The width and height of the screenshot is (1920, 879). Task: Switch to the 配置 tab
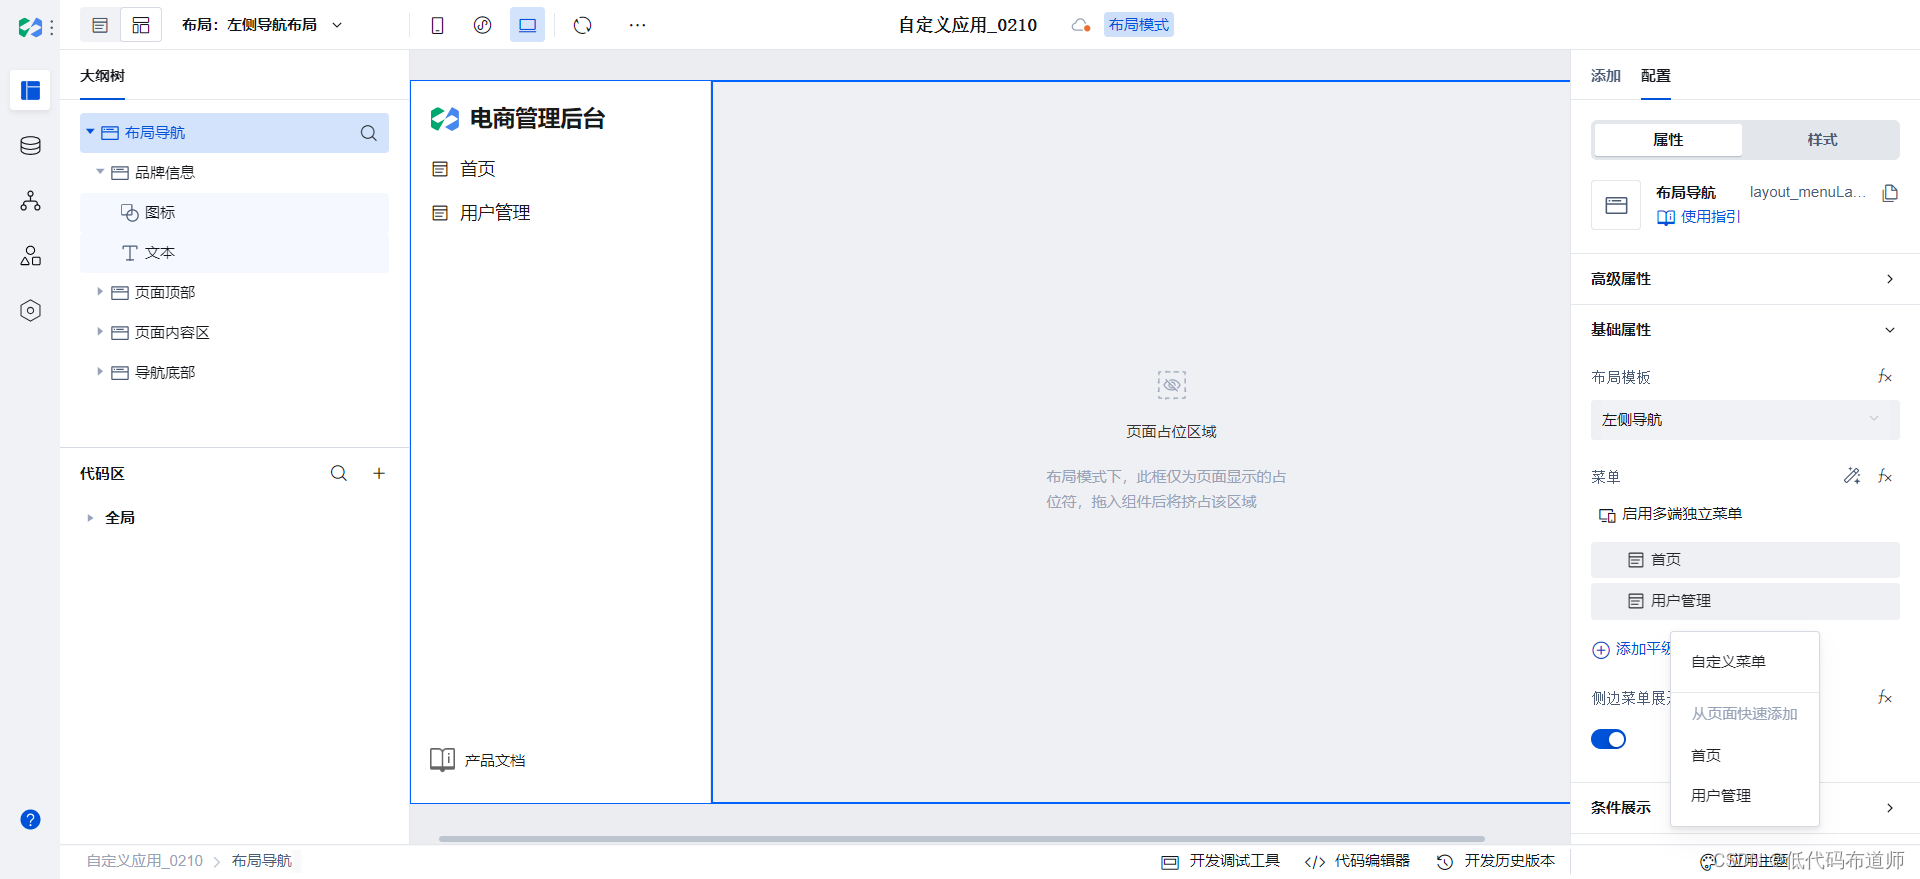coord(1656,76)
